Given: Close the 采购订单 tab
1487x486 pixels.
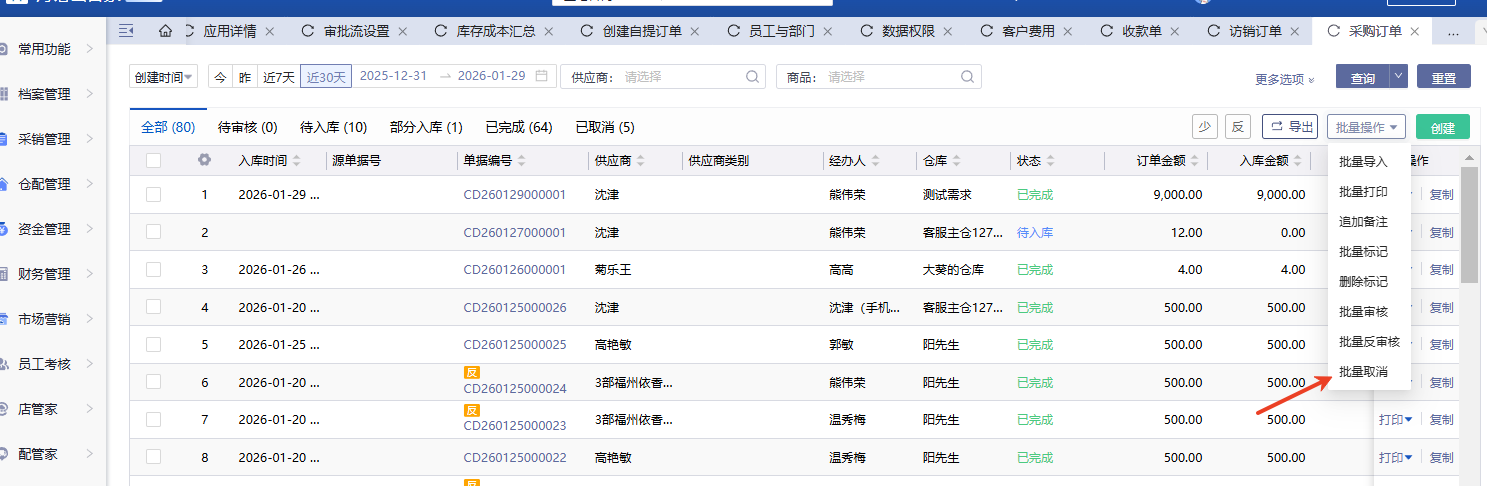Looking at the screenshot, I should click(1414, 31).
